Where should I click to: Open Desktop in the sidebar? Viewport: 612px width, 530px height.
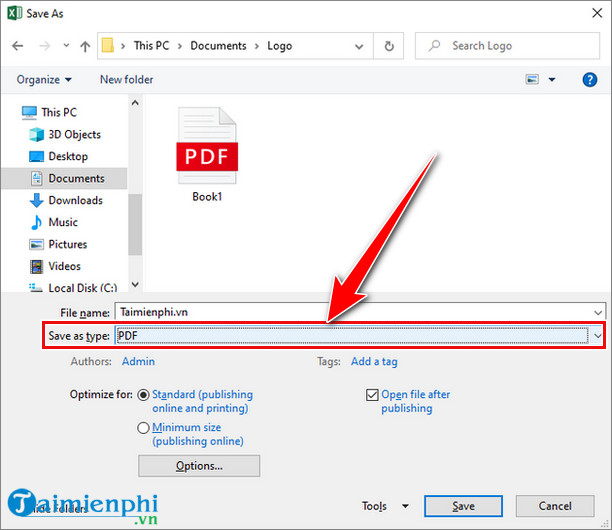tap(59, 156)
